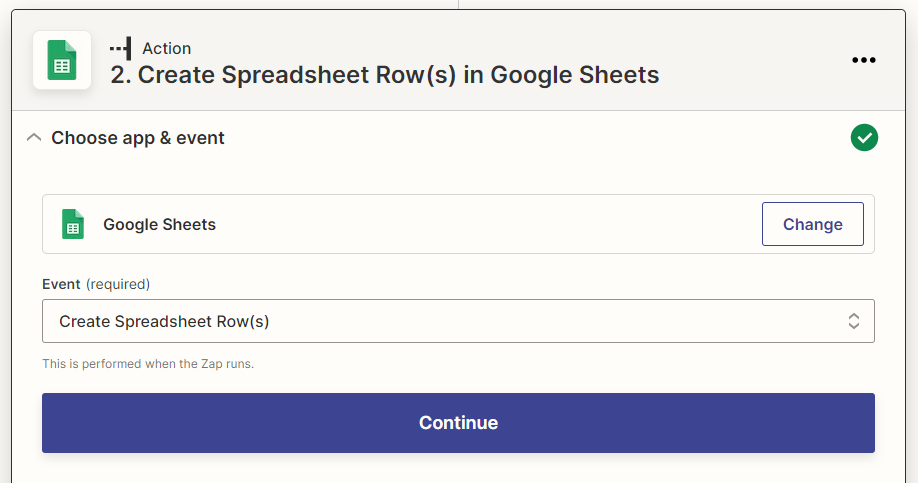Image resolution: width=918 pixels, height=483 pixels.
Task: Click the Google Sheets app name text
Action: point(159,224)
